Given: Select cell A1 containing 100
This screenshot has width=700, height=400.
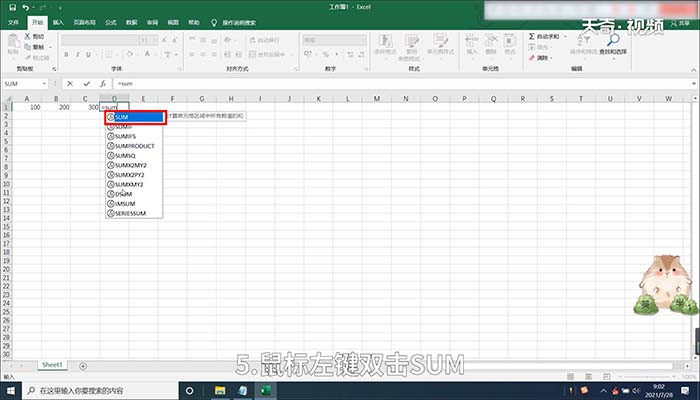Looking at the screenshot, I should (x=26, y=107).
